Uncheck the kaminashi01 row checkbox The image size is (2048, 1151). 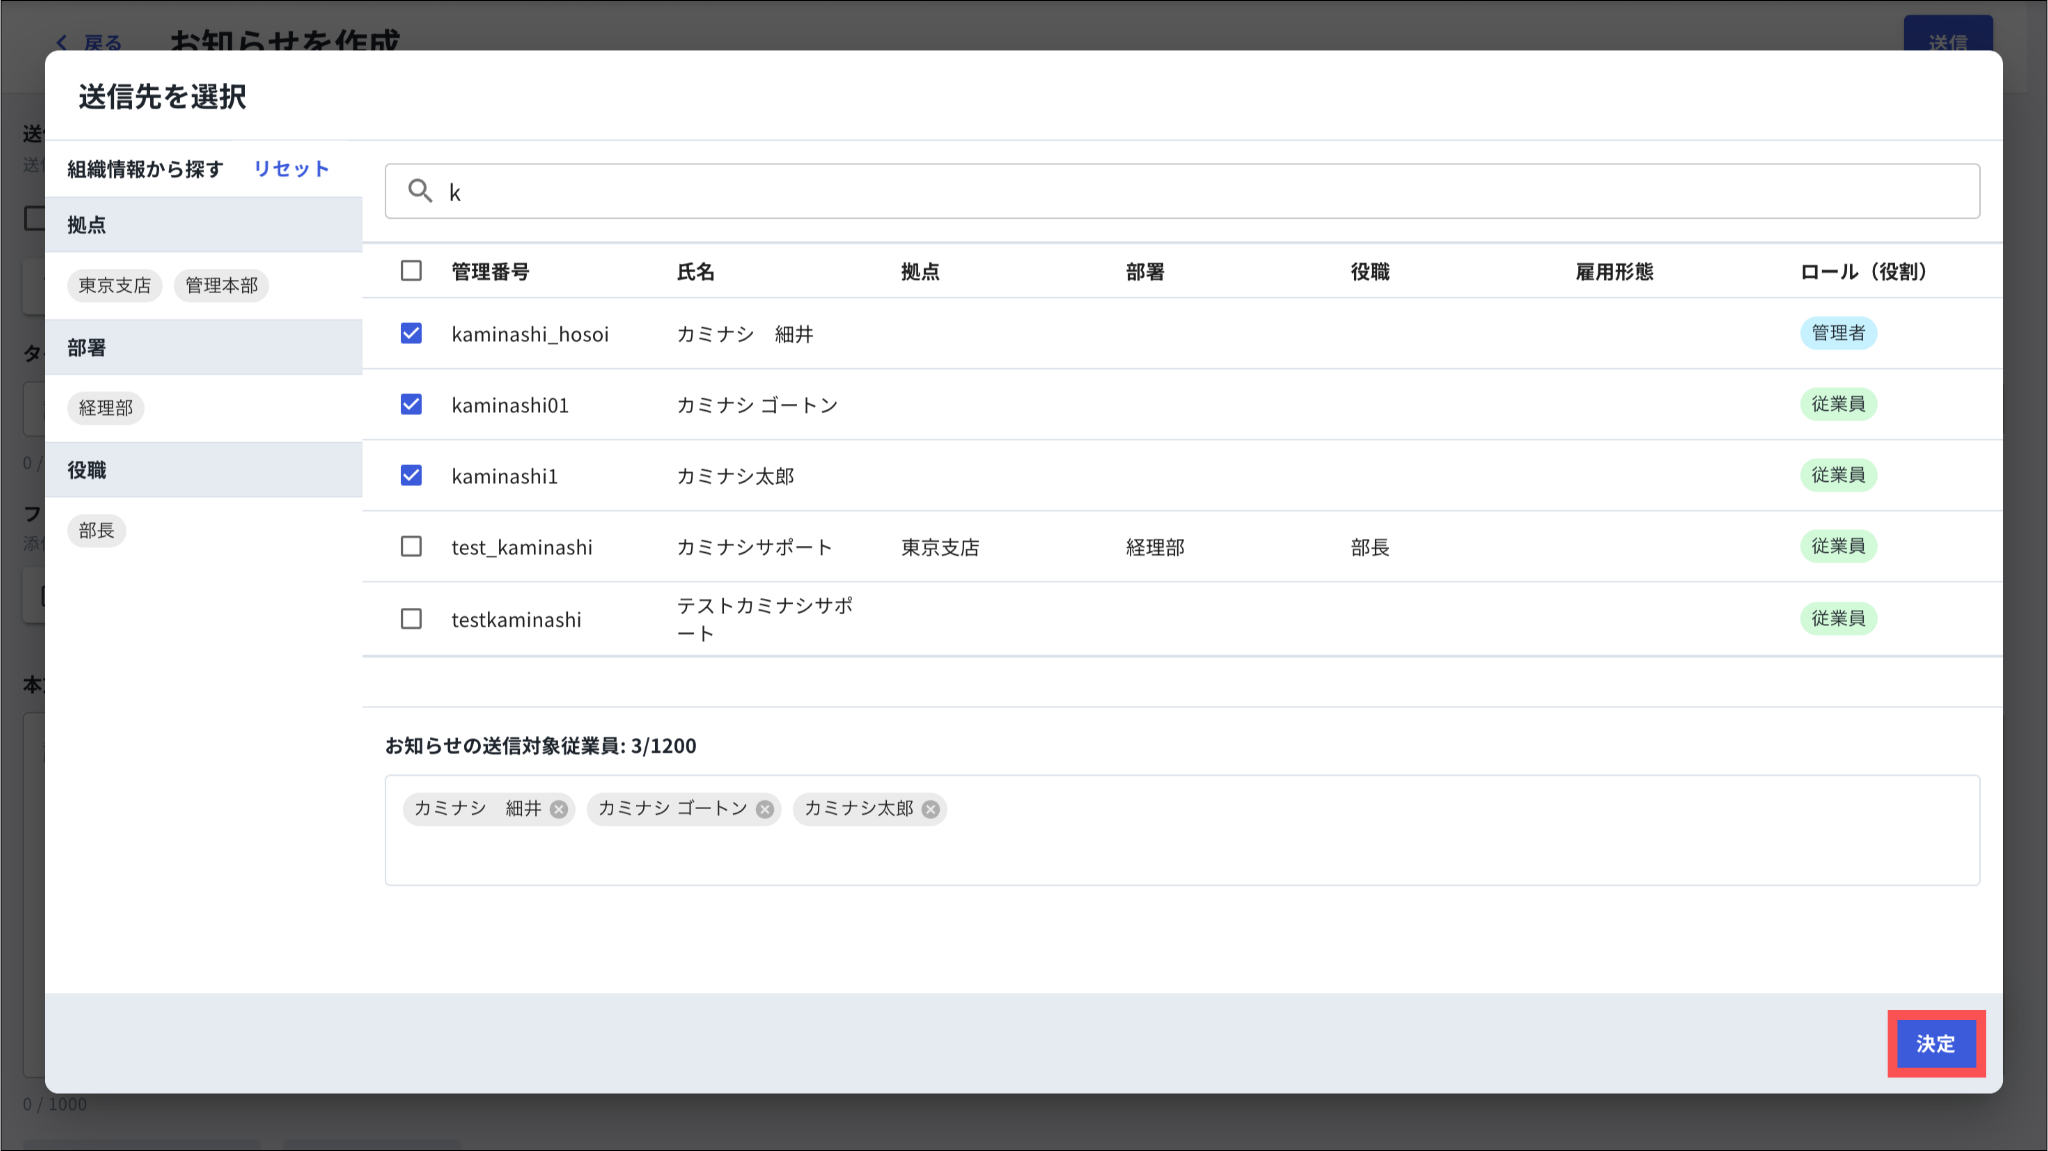pyautogui.click(x=411, y=404)
